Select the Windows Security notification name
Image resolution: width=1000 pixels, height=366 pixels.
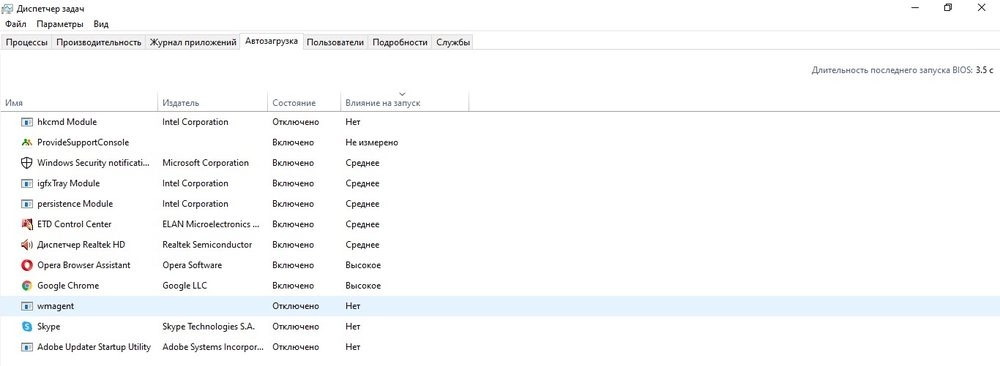[94, 163]
